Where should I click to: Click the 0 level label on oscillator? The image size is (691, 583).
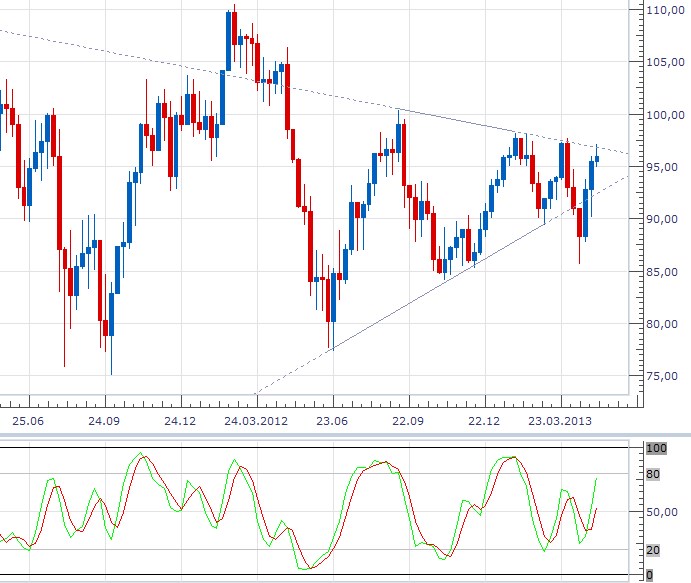point(649,574)
